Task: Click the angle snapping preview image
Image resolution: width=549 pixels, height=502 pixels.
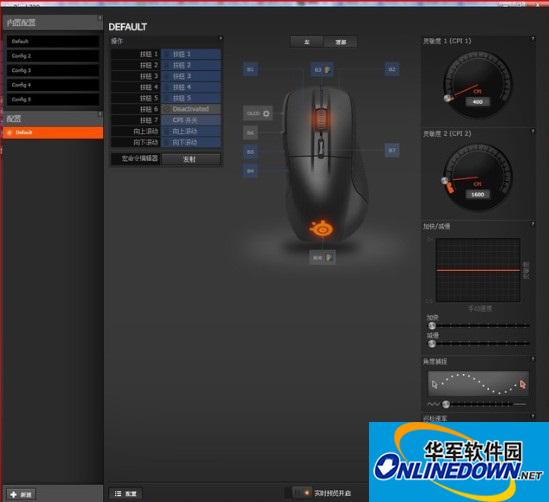Action: coord(478,384)
